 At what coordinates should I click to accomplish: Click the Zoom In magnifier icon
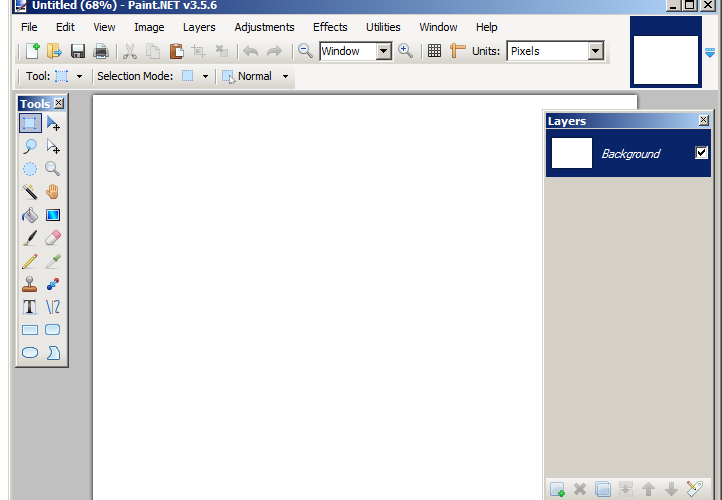pyautogui.click(x=405, y=51)
